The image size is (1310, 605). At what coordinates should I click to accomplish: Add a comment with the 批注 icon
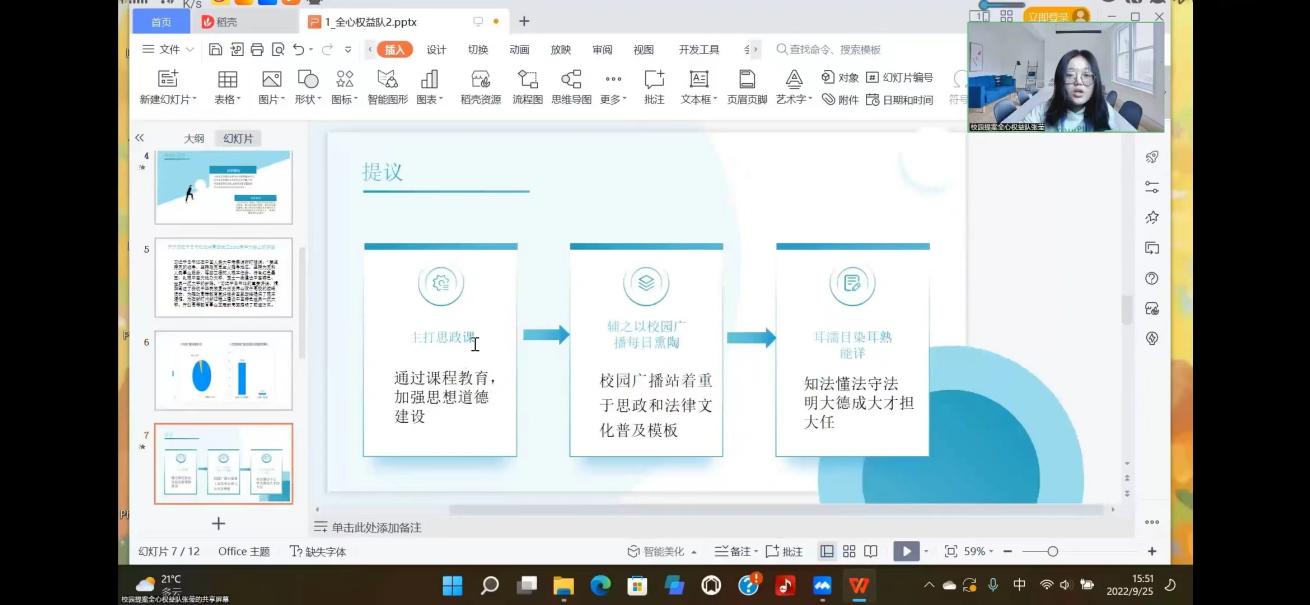point(654,80)
